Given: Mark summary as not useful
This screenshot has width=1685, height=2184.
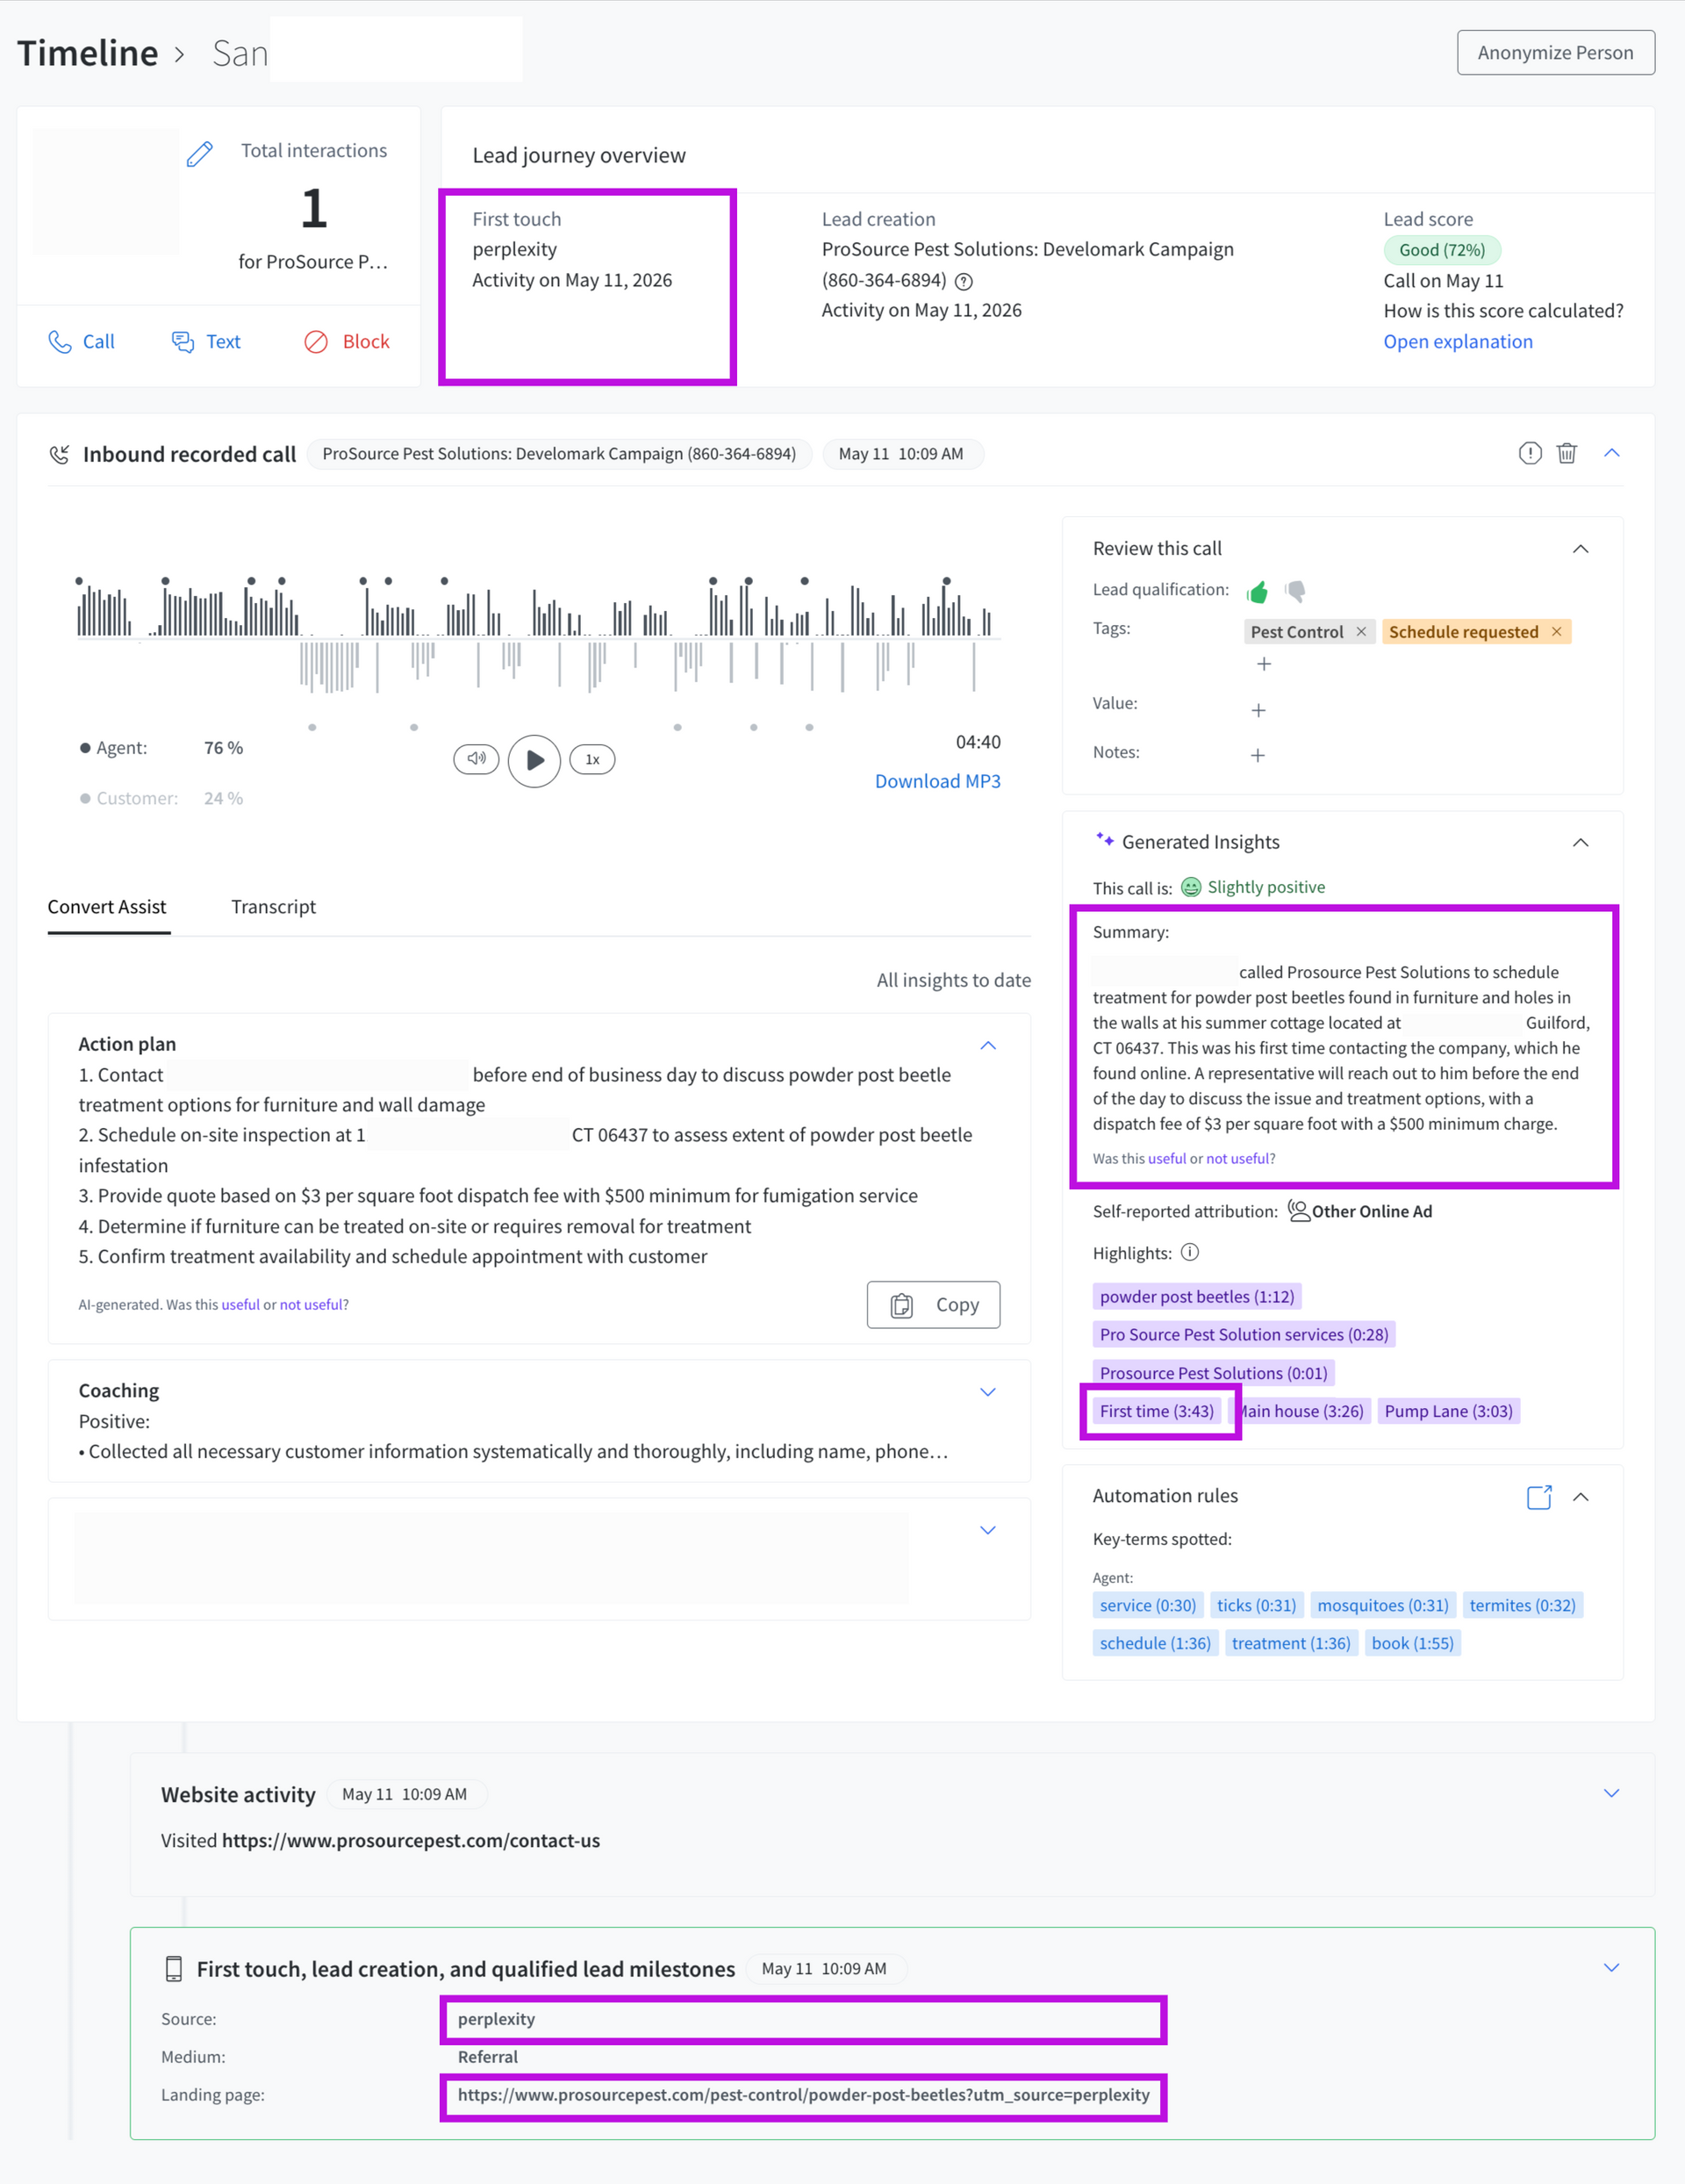Looking at the screenshot, I should 1237,1159.
